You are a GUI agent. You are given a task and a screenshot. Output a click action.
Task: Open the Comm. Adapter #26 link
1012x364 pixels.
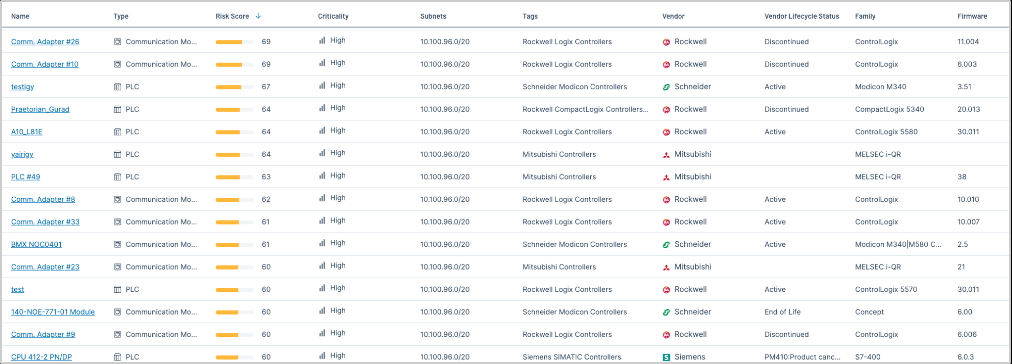45,41
